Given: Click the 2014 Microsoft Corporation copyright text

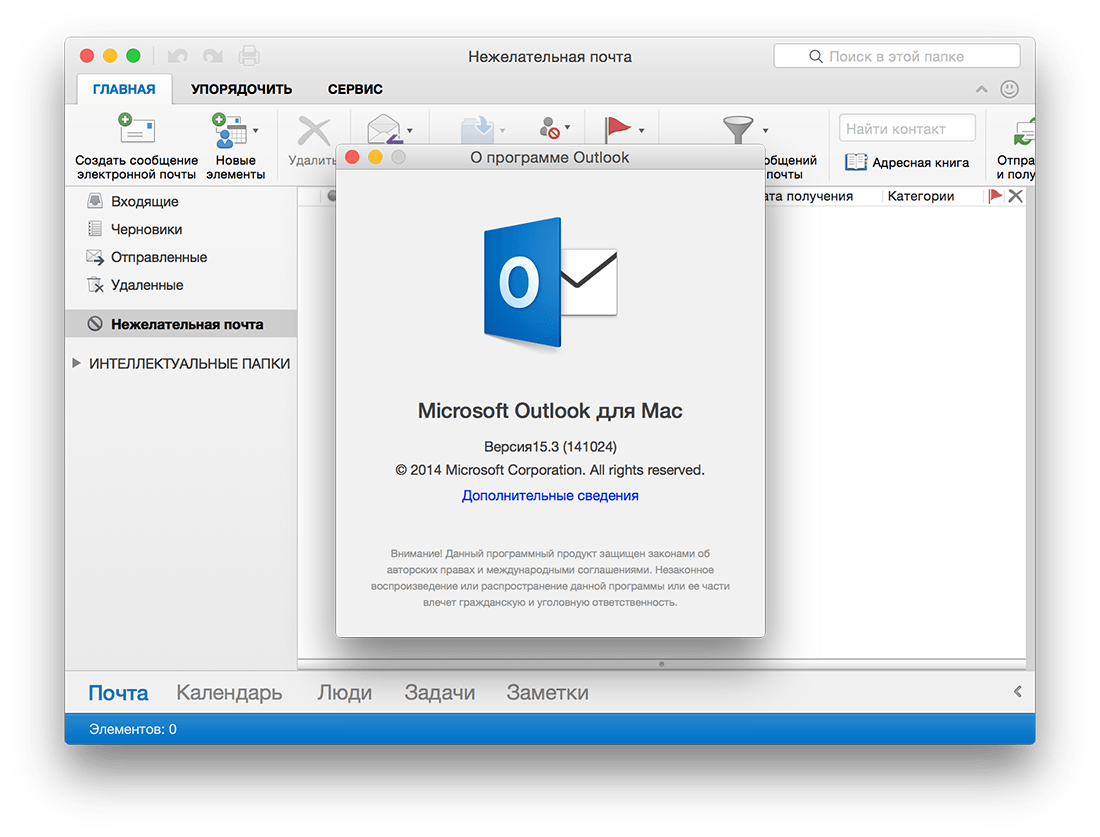Looking at the screenshot, I should (550, 470).
